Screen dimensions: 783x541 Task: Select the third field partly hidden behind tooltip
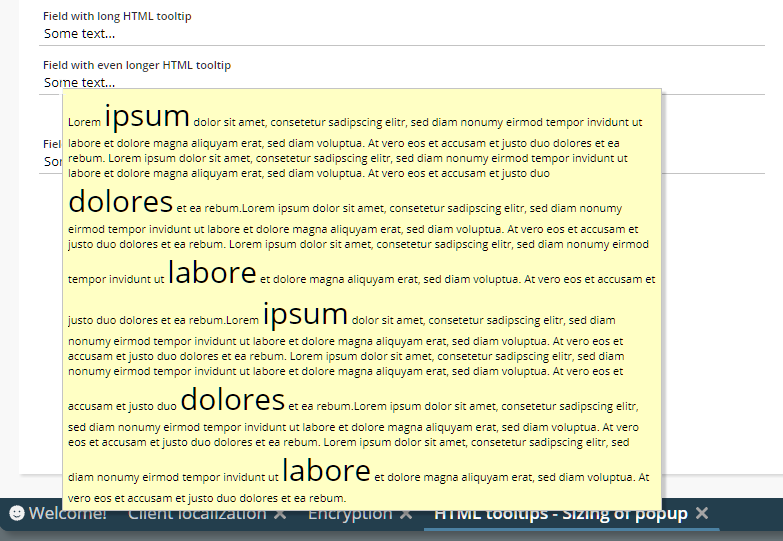point(50,160)
